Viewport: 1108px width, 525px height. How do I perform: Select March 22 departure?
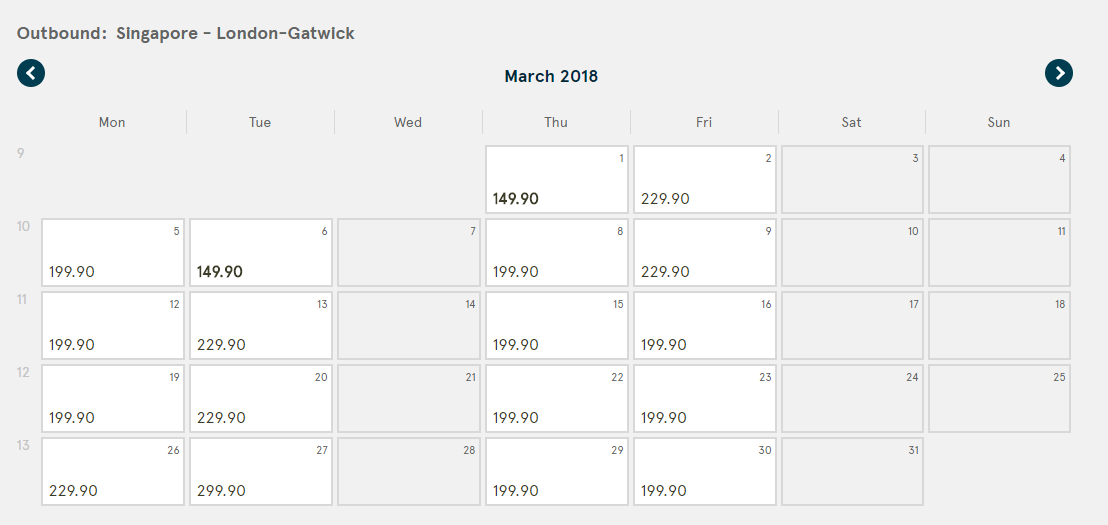pyautogui.click(x=557, y=398)
